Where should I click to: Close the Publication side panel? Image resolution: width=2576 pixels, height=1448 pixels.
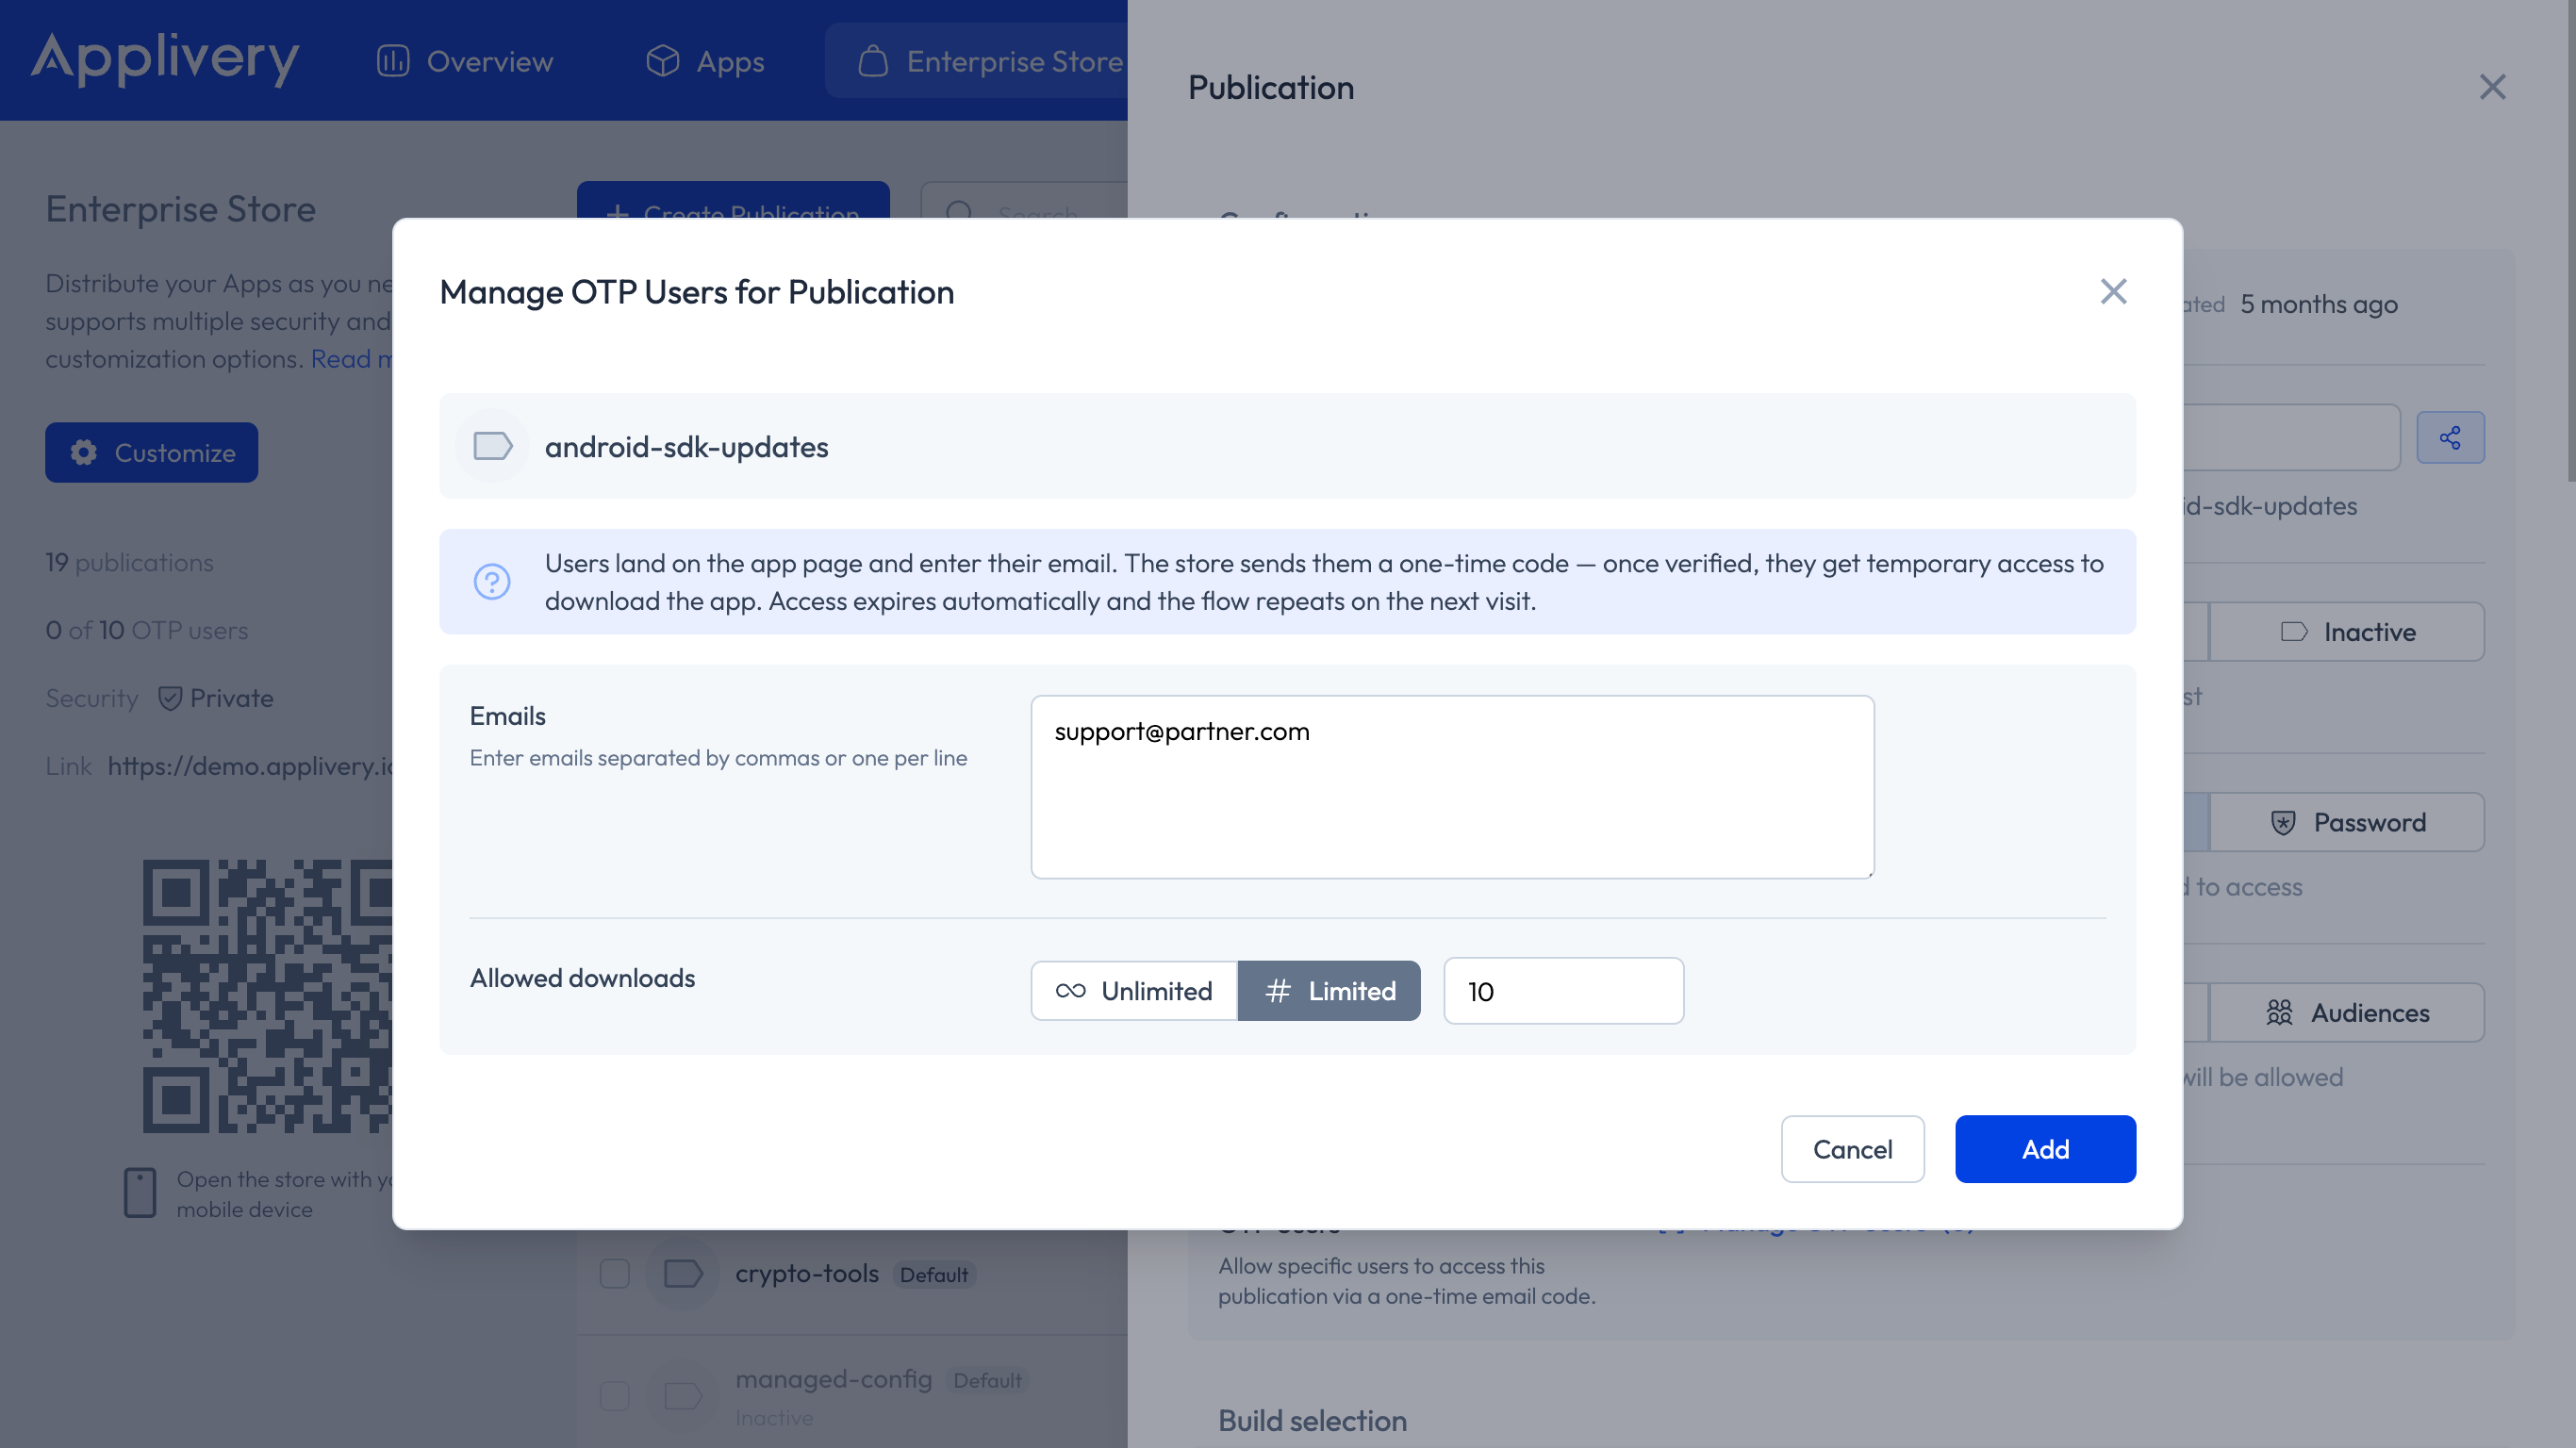(2491, 87)
